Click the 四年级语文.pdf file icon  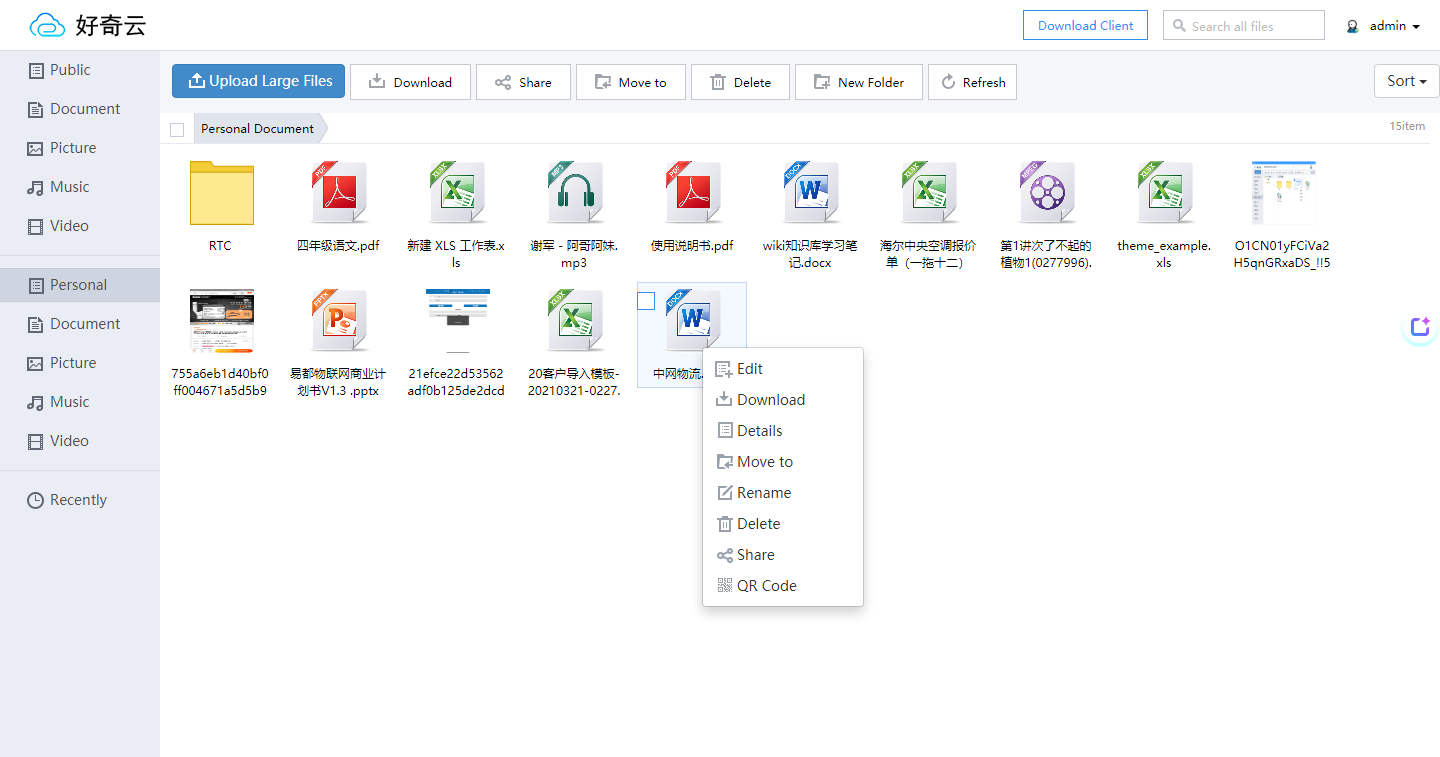[339, 193]
